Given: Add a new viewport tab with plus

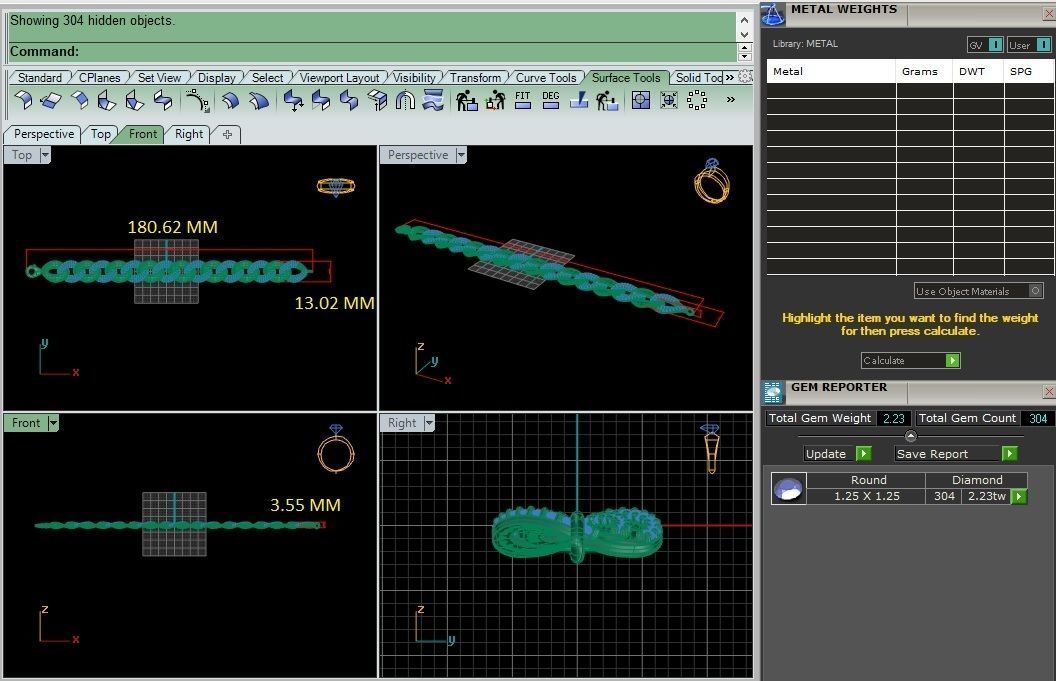Looking at the screenshot, I should (227, 135).
